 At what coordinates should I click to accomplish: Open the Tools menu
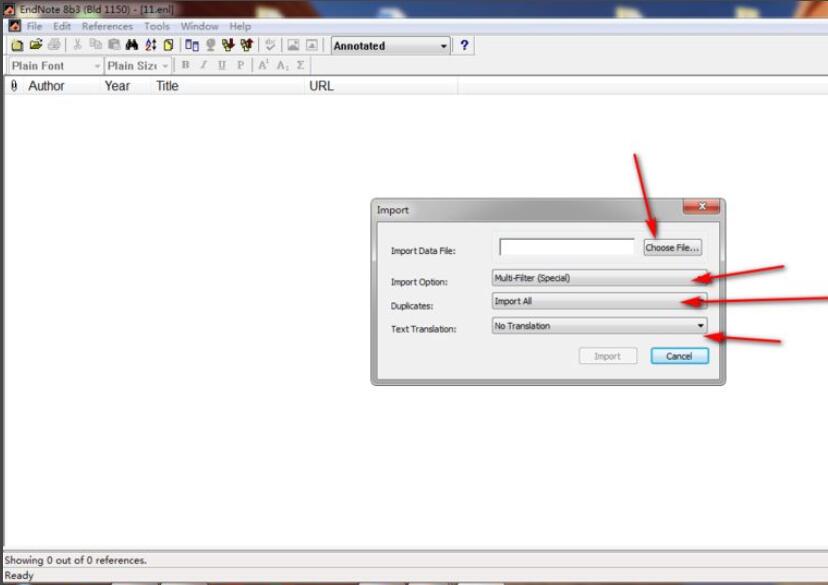coord(156,26)
